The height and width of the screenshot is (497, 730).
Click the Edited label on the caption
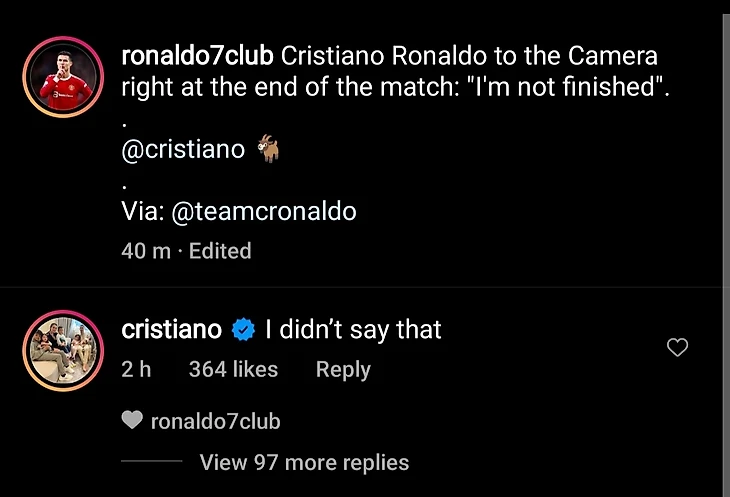click(x=220, y=251)
